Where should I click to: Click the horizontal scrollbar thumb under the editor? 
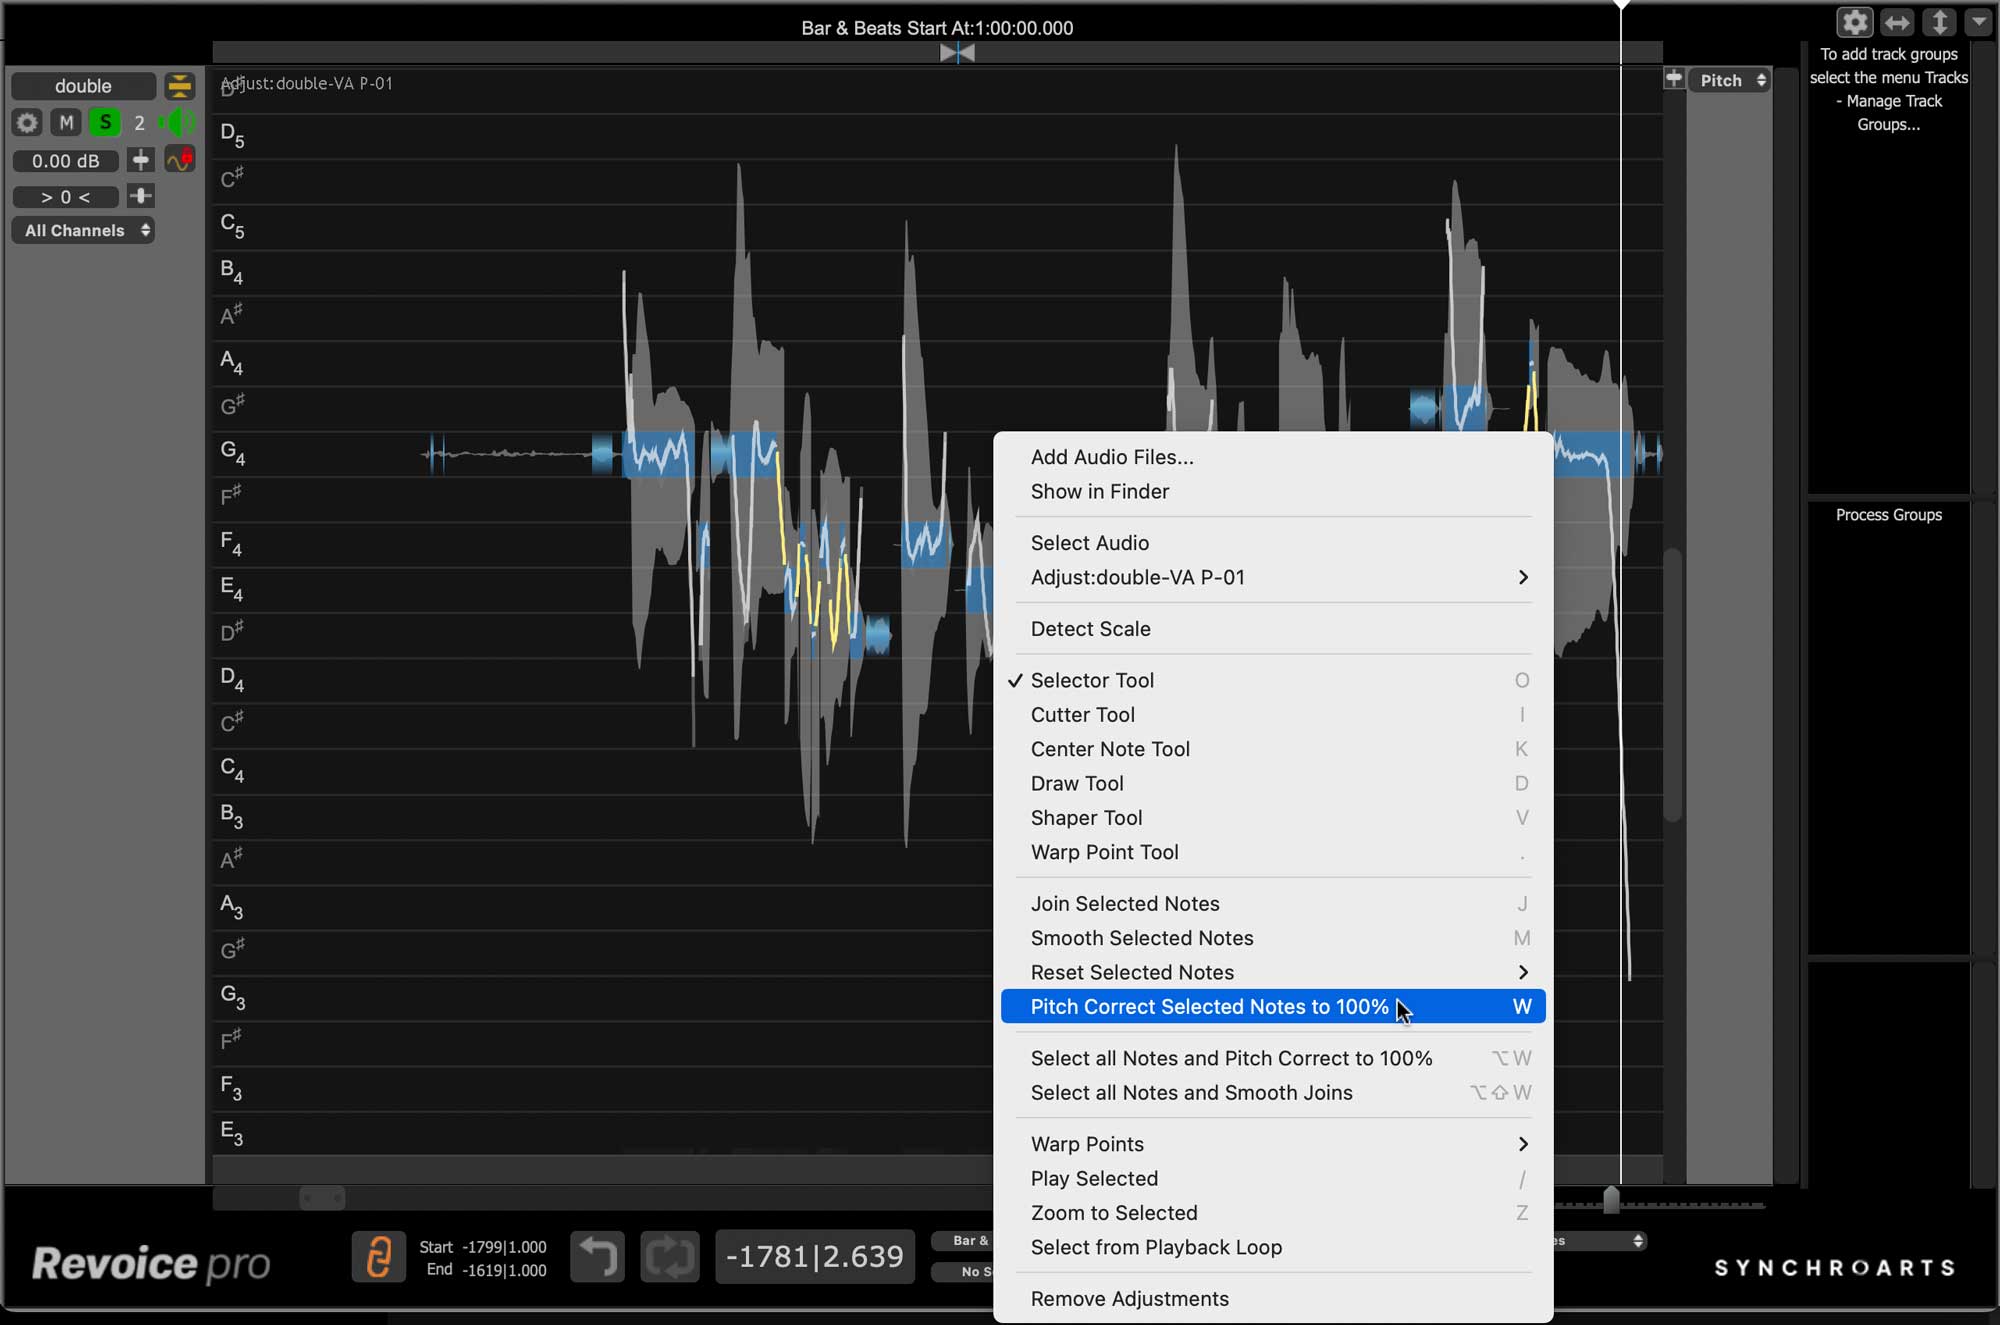(x=322, y=1197)
